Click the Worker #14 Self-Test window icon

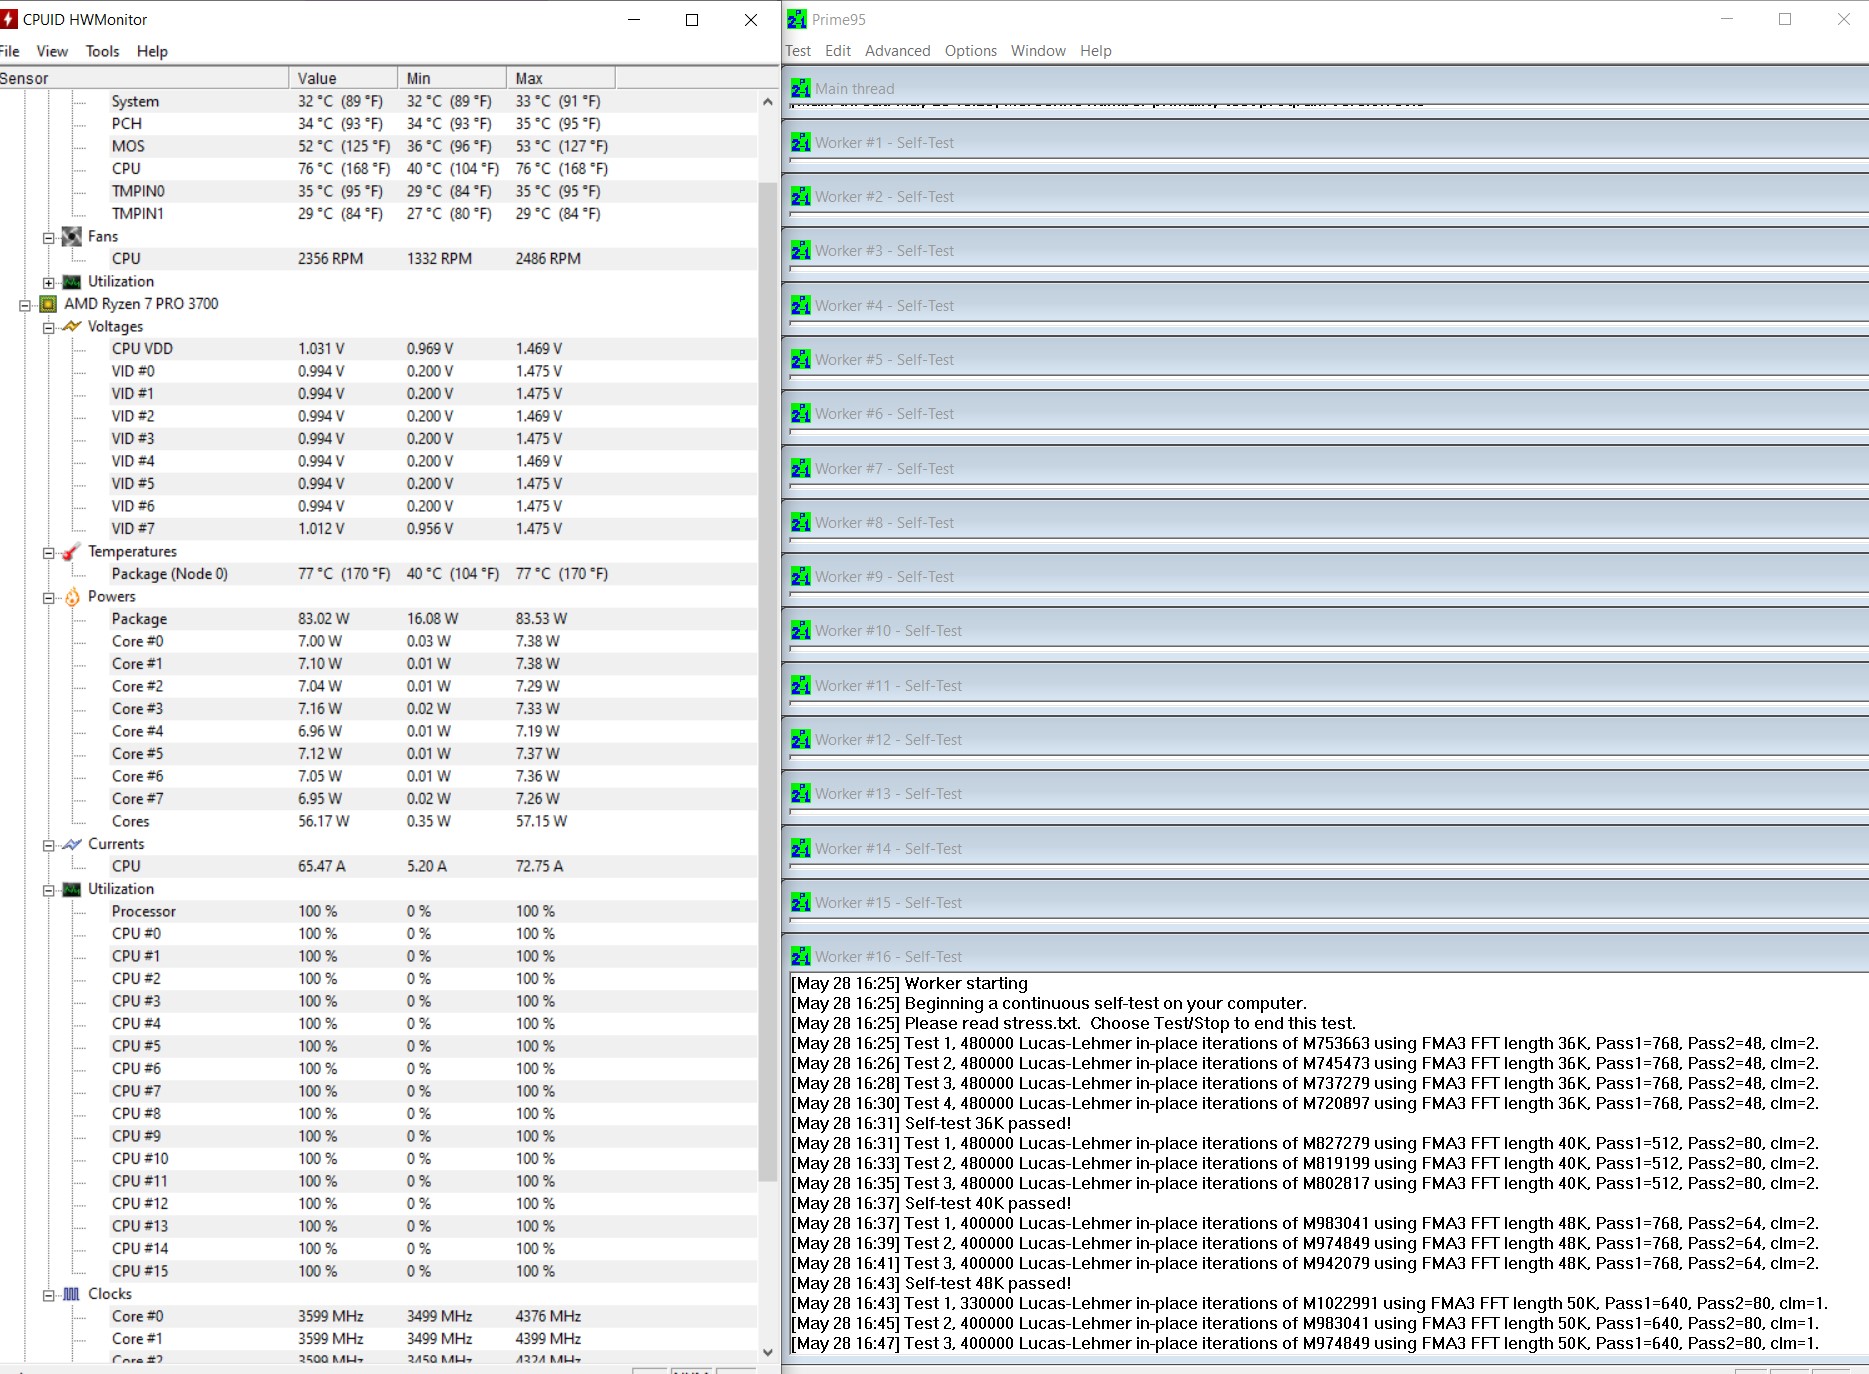(x=801, y=848)
